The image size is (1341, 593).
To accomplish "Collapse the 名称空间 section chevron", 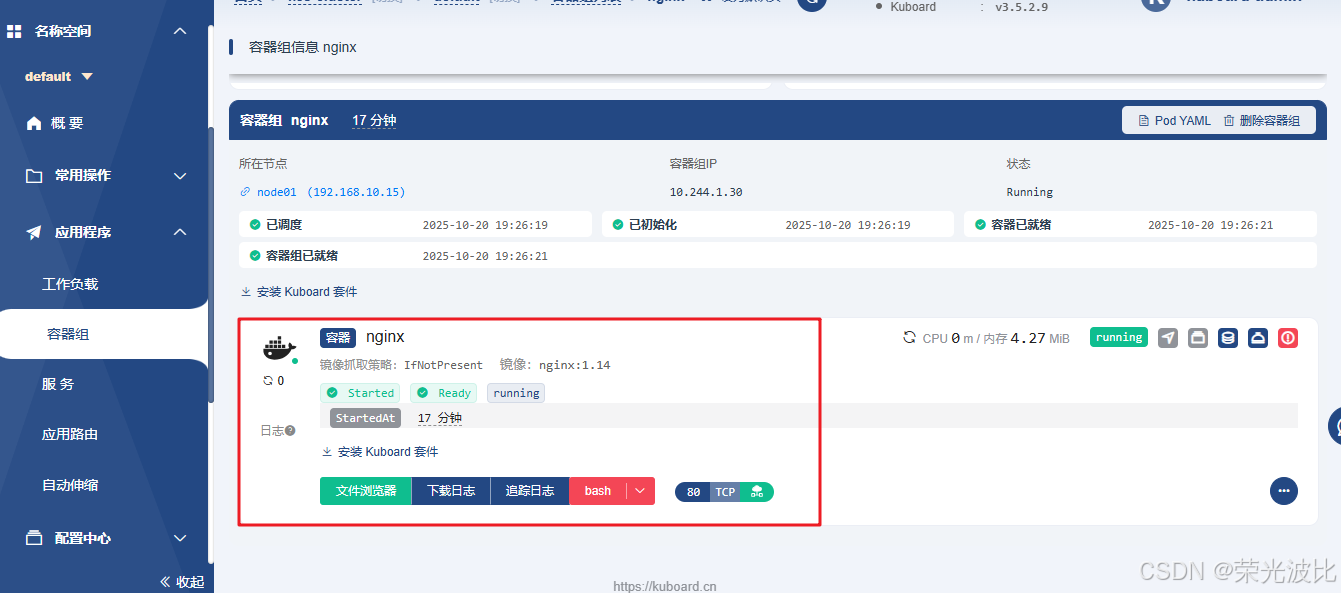I will (x=180, y=31).
